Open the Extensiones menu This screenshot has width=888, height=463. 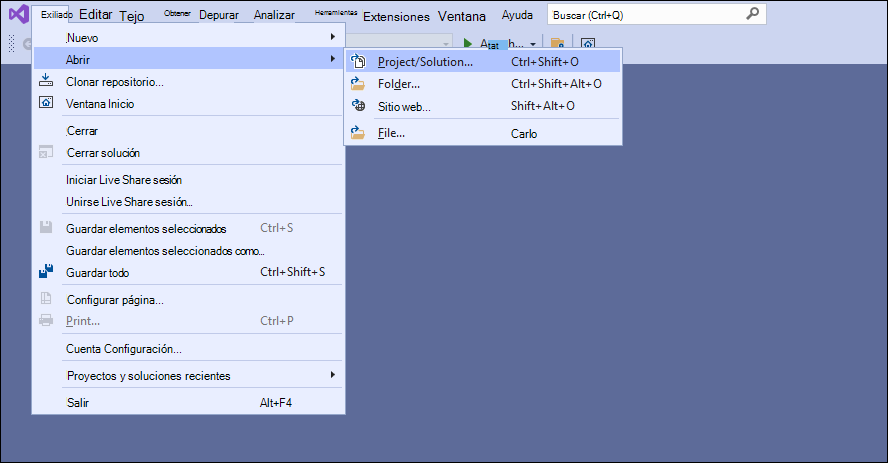tap(396, 17)
